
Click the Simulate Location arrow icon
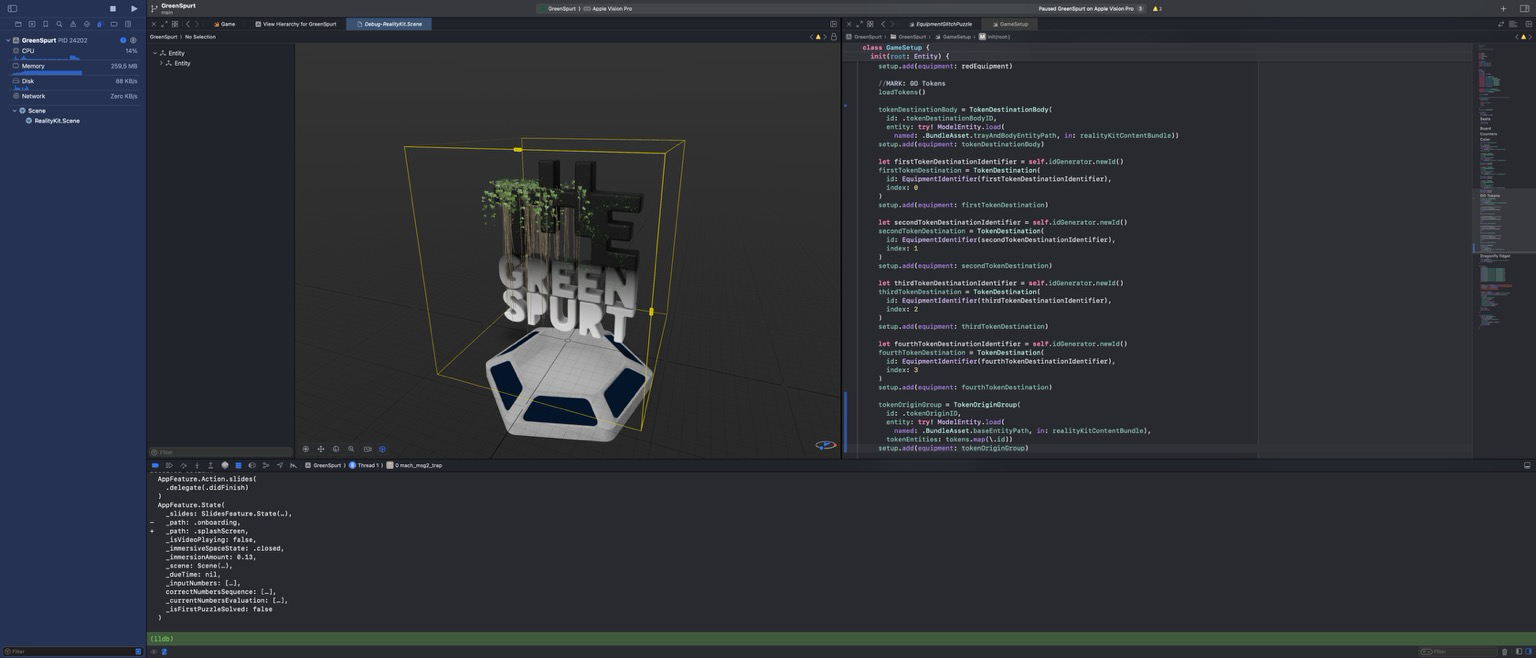point(279,465)
